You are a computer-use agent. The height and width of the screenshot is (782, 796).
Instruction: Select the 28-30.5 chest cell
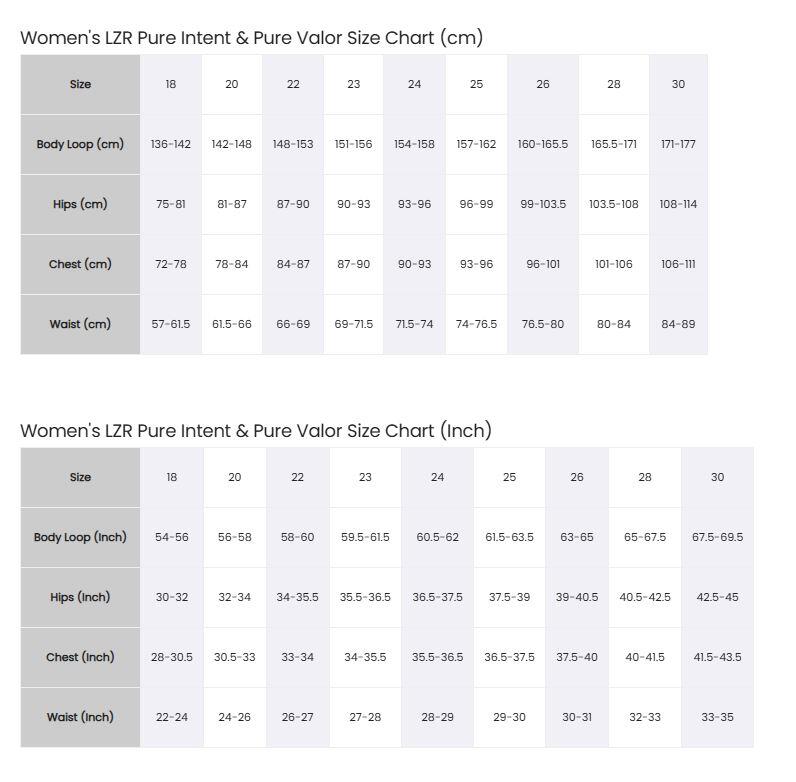click(x=172, y=657)
